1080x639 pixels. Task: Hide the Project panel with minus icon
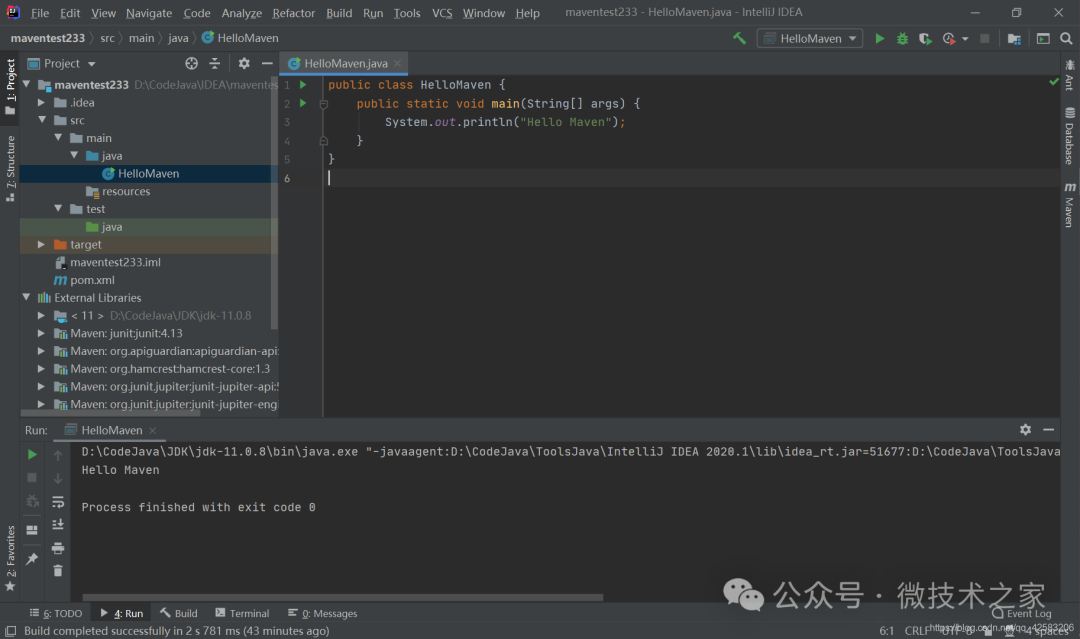tap(267, 63)
